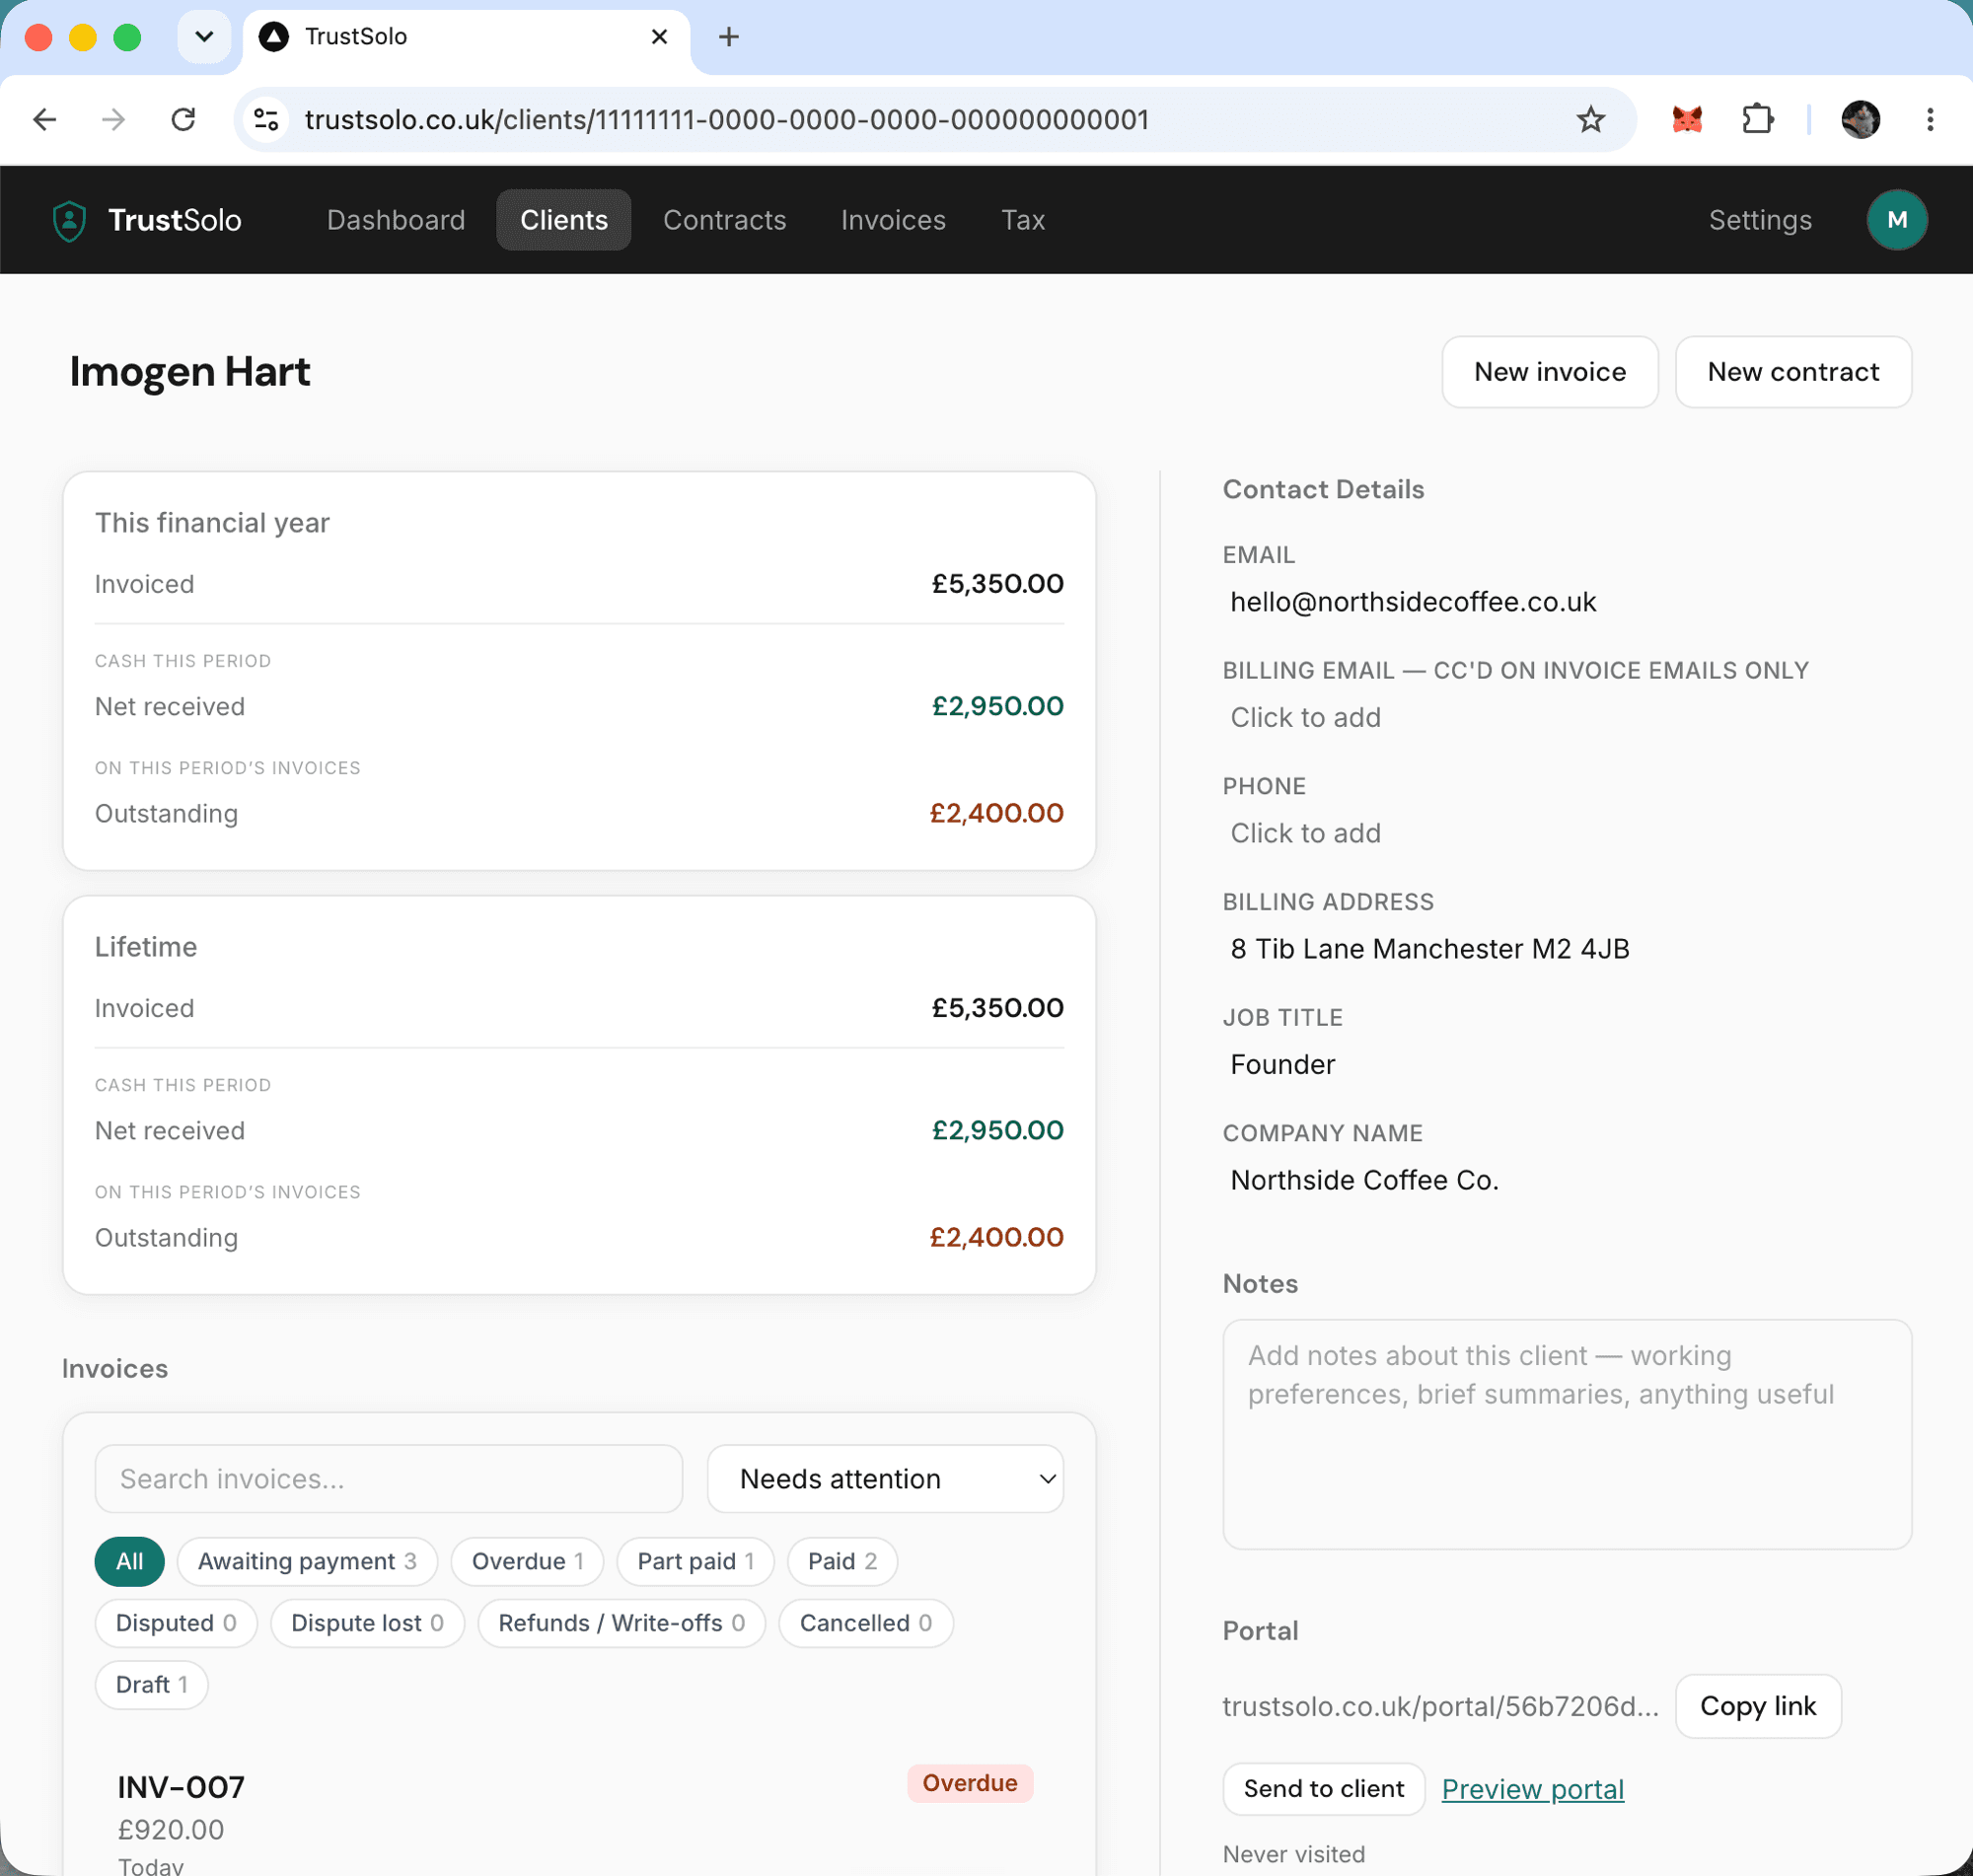
Task: Click the browser address bar URL
Action: [726, 120]
